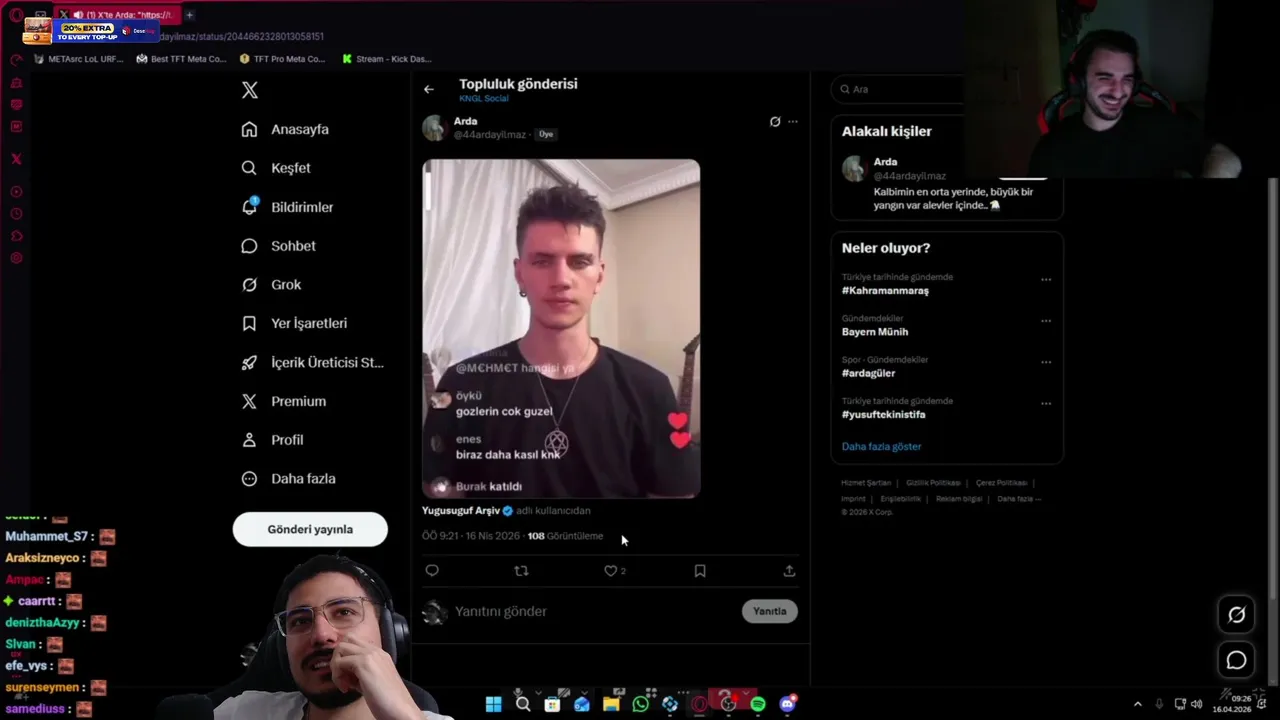The width and height of the screenshot is (1280, 720).
Task: Open the Gizlilik Politikası footer link
Action: pyautogui.click(x=933, y=483)
